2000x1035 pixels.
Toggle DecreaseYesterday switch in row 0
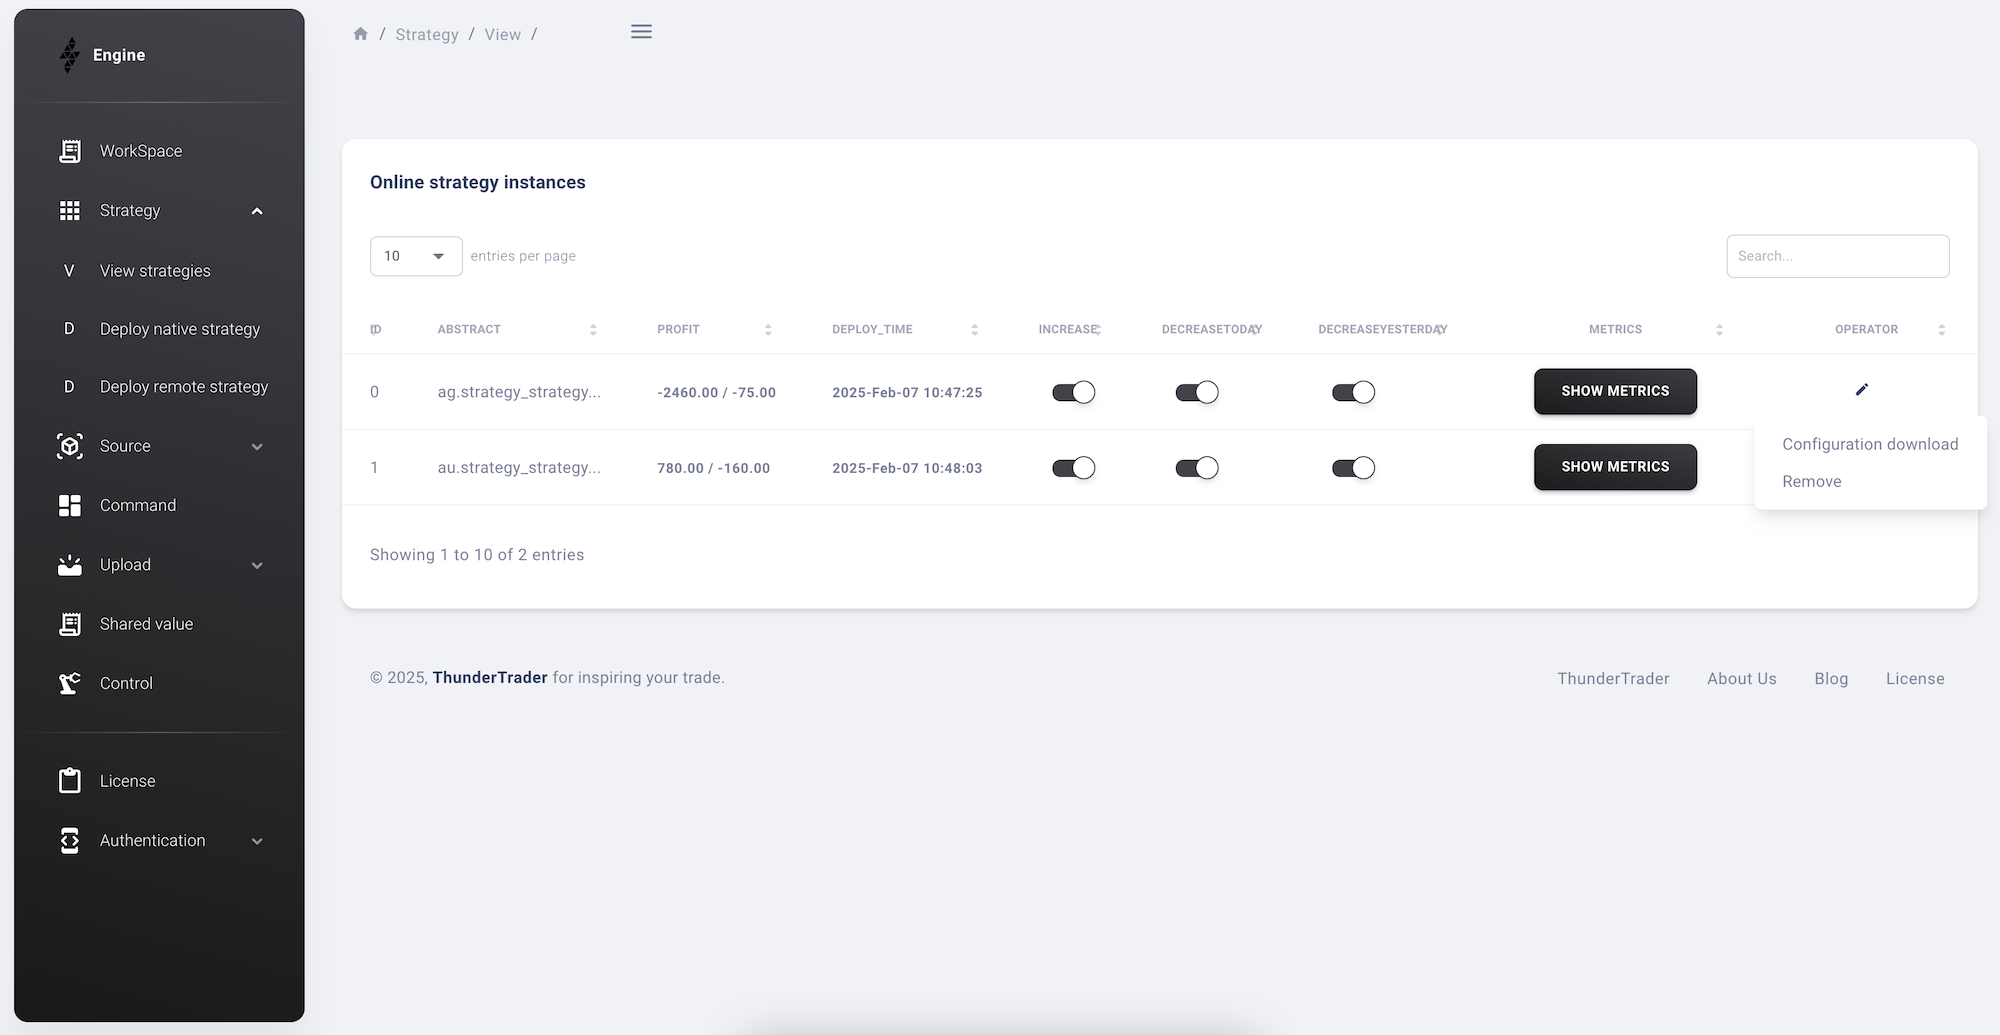(1353, 392)
